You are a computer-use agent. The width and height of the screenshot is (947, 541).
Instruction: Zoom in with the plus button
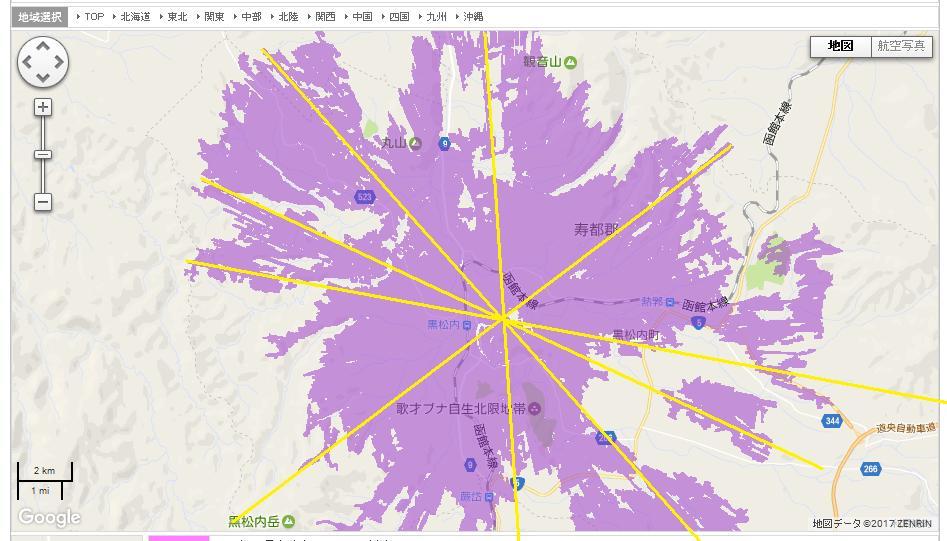[42, 107]
